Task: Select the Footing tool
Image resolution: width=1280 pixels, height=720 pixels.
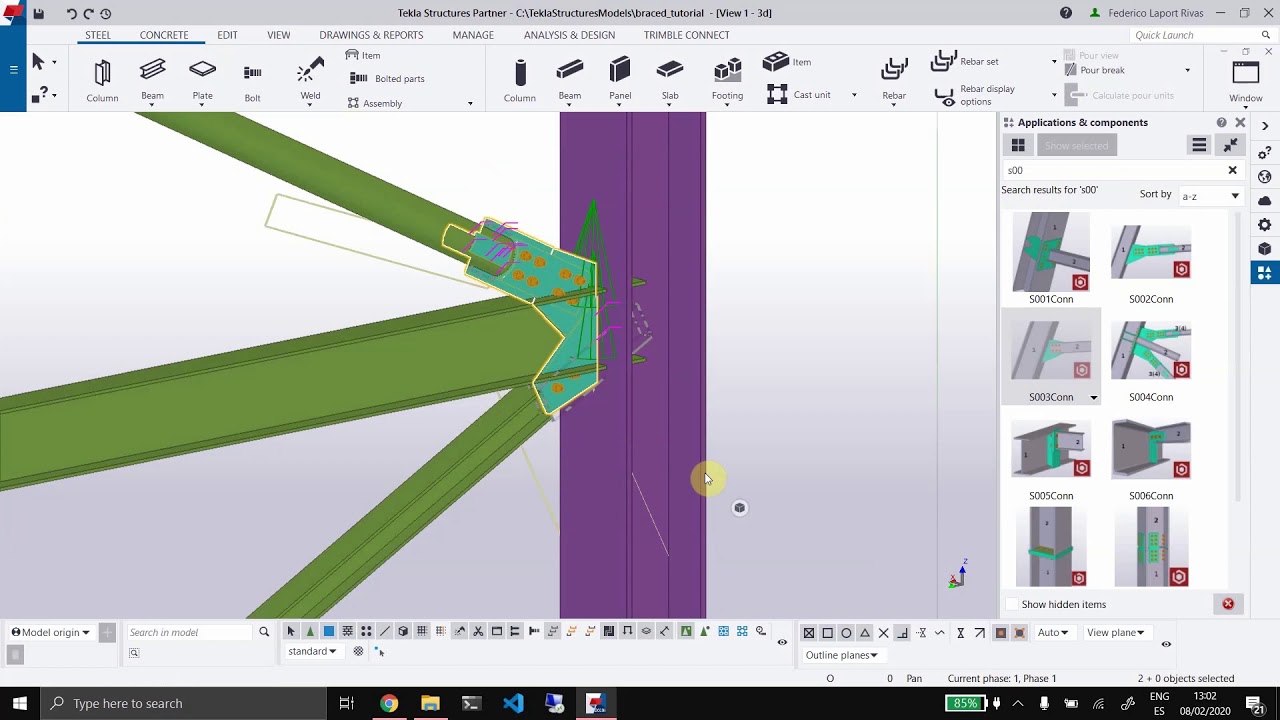Action: click(x=727, y=80)
